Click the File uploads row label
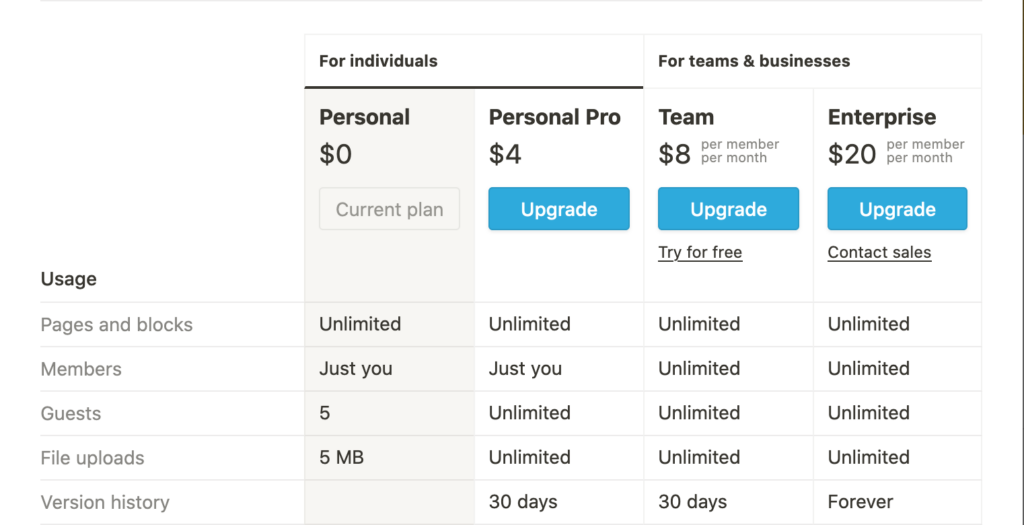 (x=92, y=458)
